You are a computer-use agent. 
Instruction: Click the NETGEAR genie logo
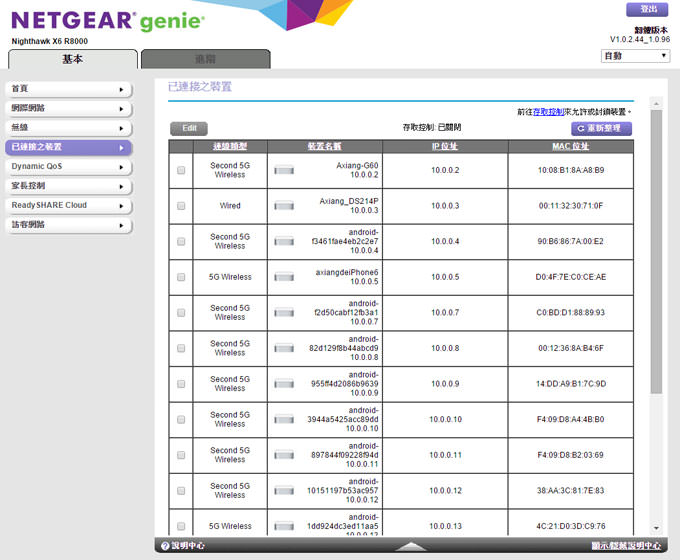pyautogui.click(x=108, y=22)
